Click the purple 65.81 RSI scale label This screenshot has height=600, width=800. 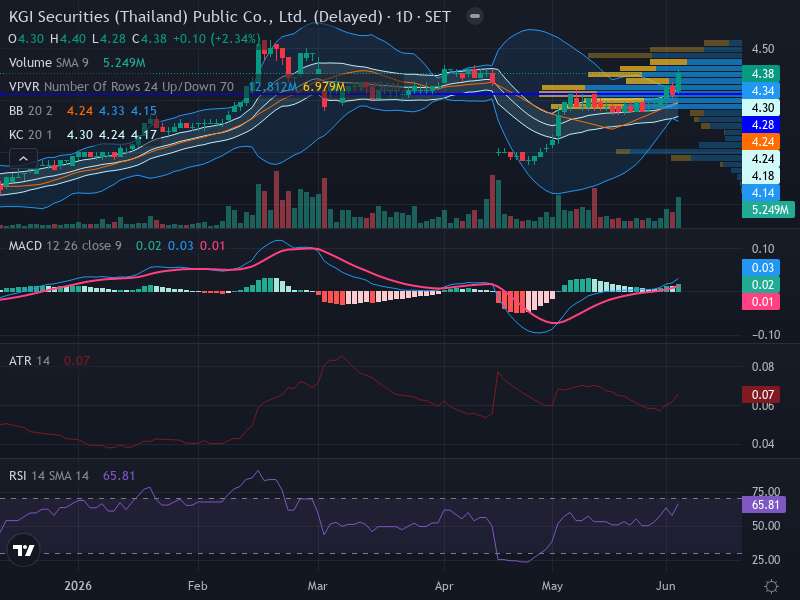pyautogui.click(x=764, y=505)
